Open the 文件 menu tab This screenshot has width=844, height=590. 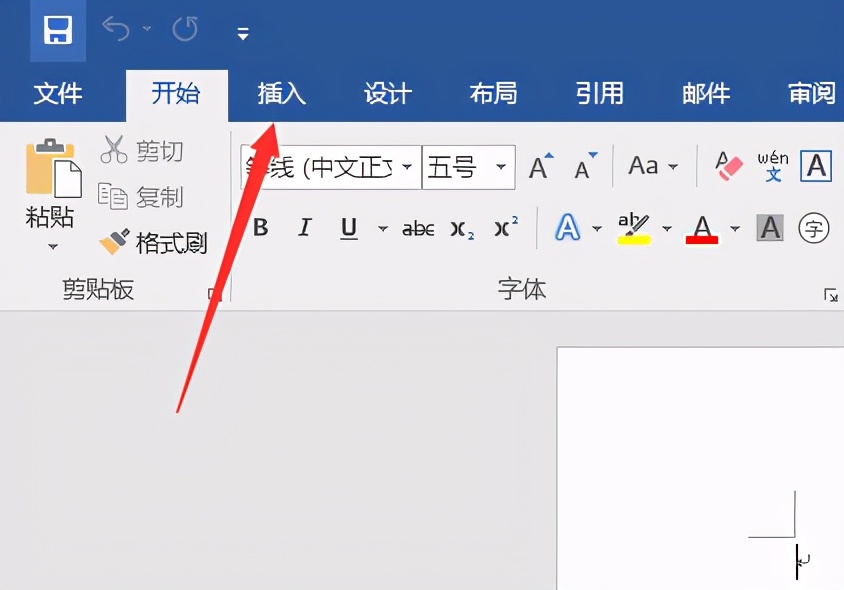point(58,94)
